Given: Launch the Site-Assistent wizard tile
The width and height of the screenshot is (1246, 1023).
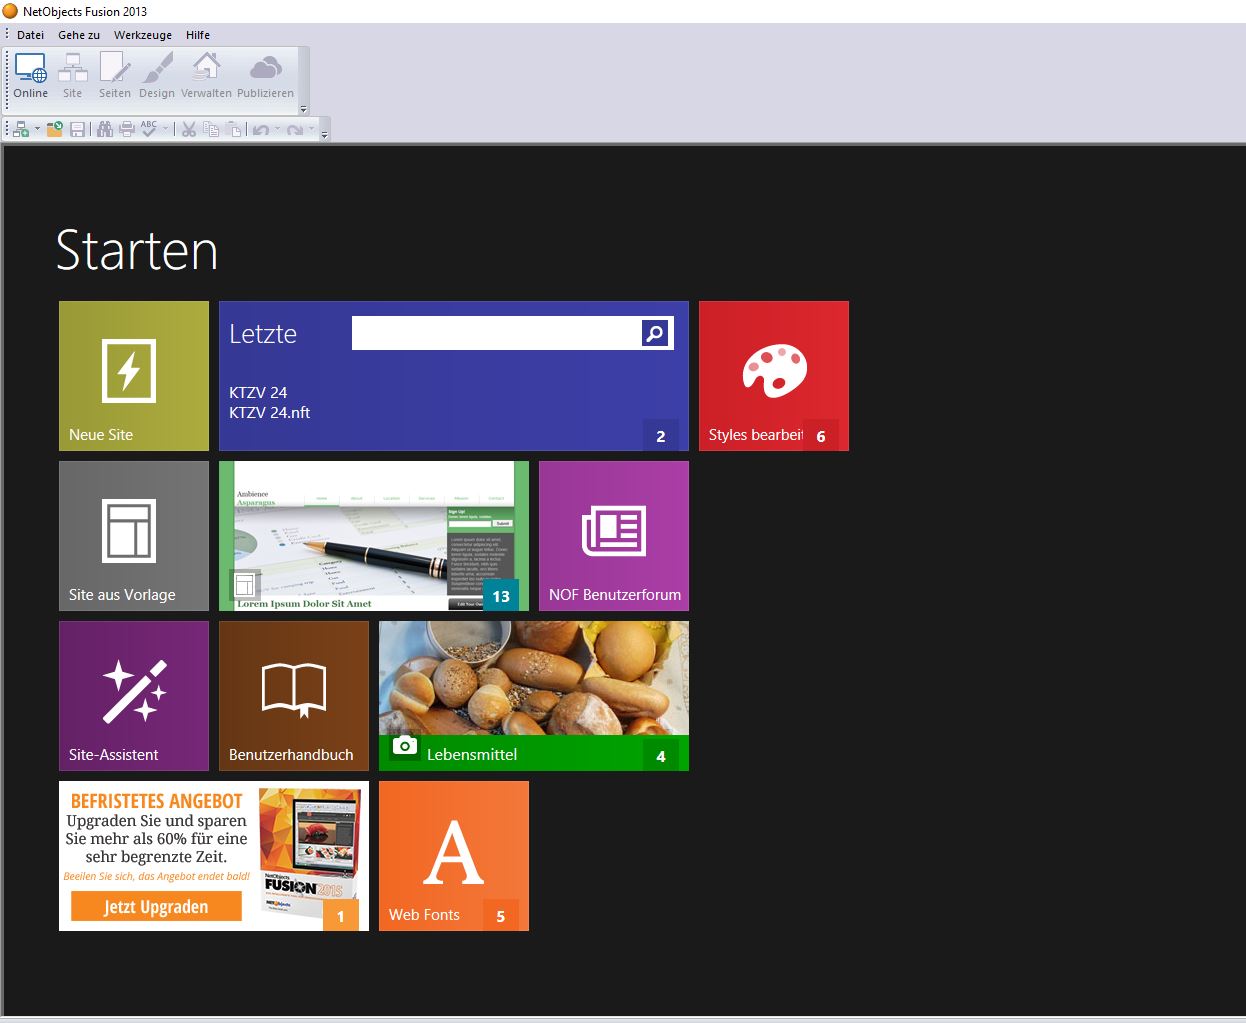Looking at the screenshot, I should 133,696.
